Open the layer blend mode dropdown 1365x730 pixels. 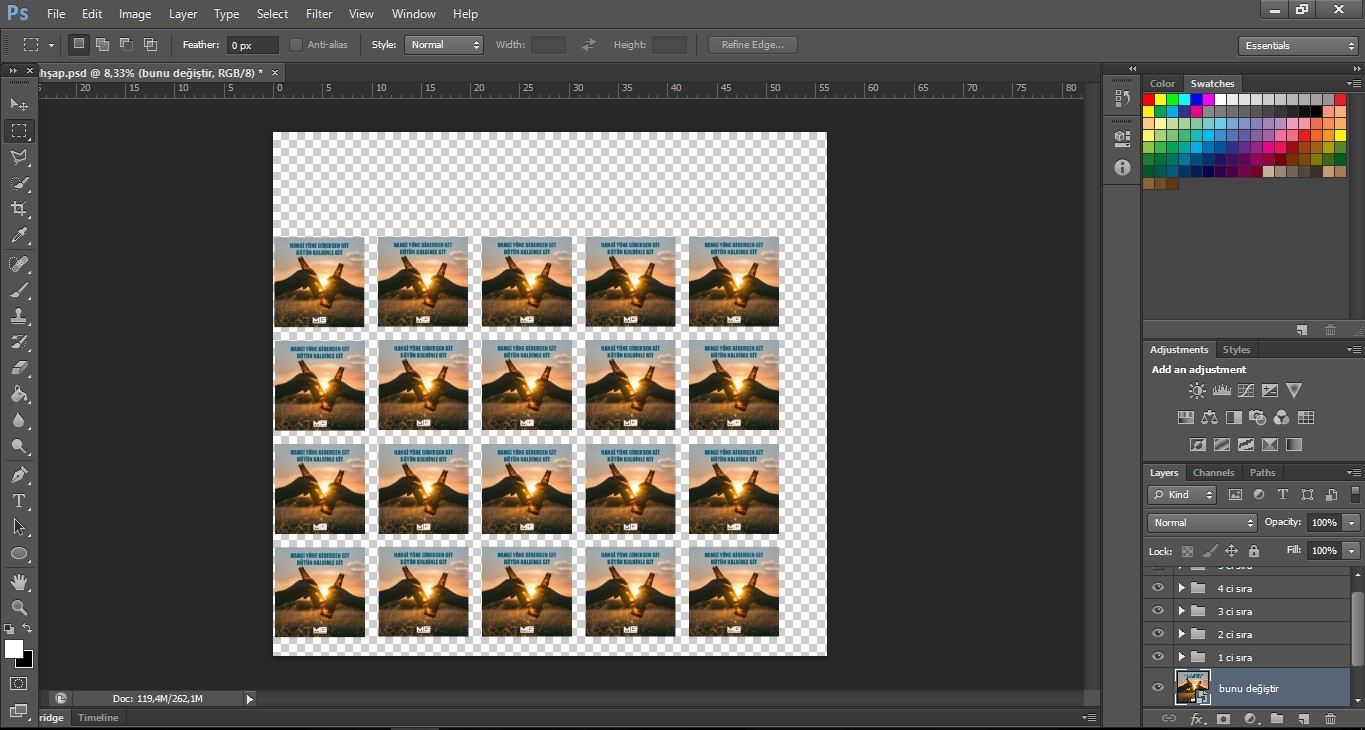pyautogui.click(x=1202, y=523)
